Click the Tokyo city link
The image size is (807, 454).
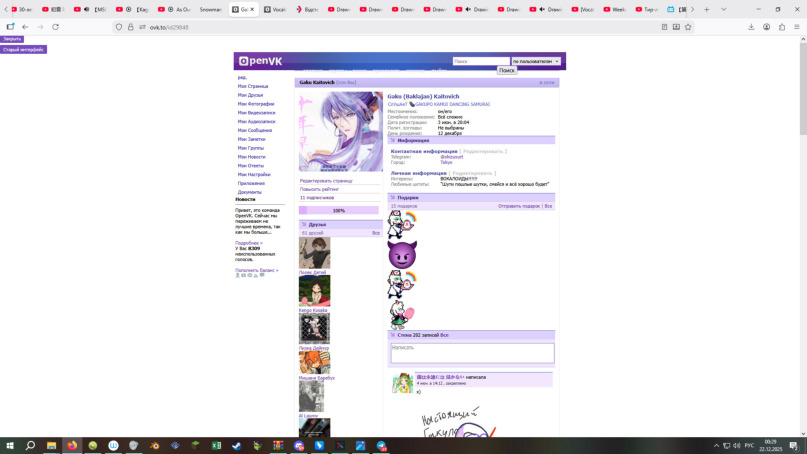(x=446, y=162)
